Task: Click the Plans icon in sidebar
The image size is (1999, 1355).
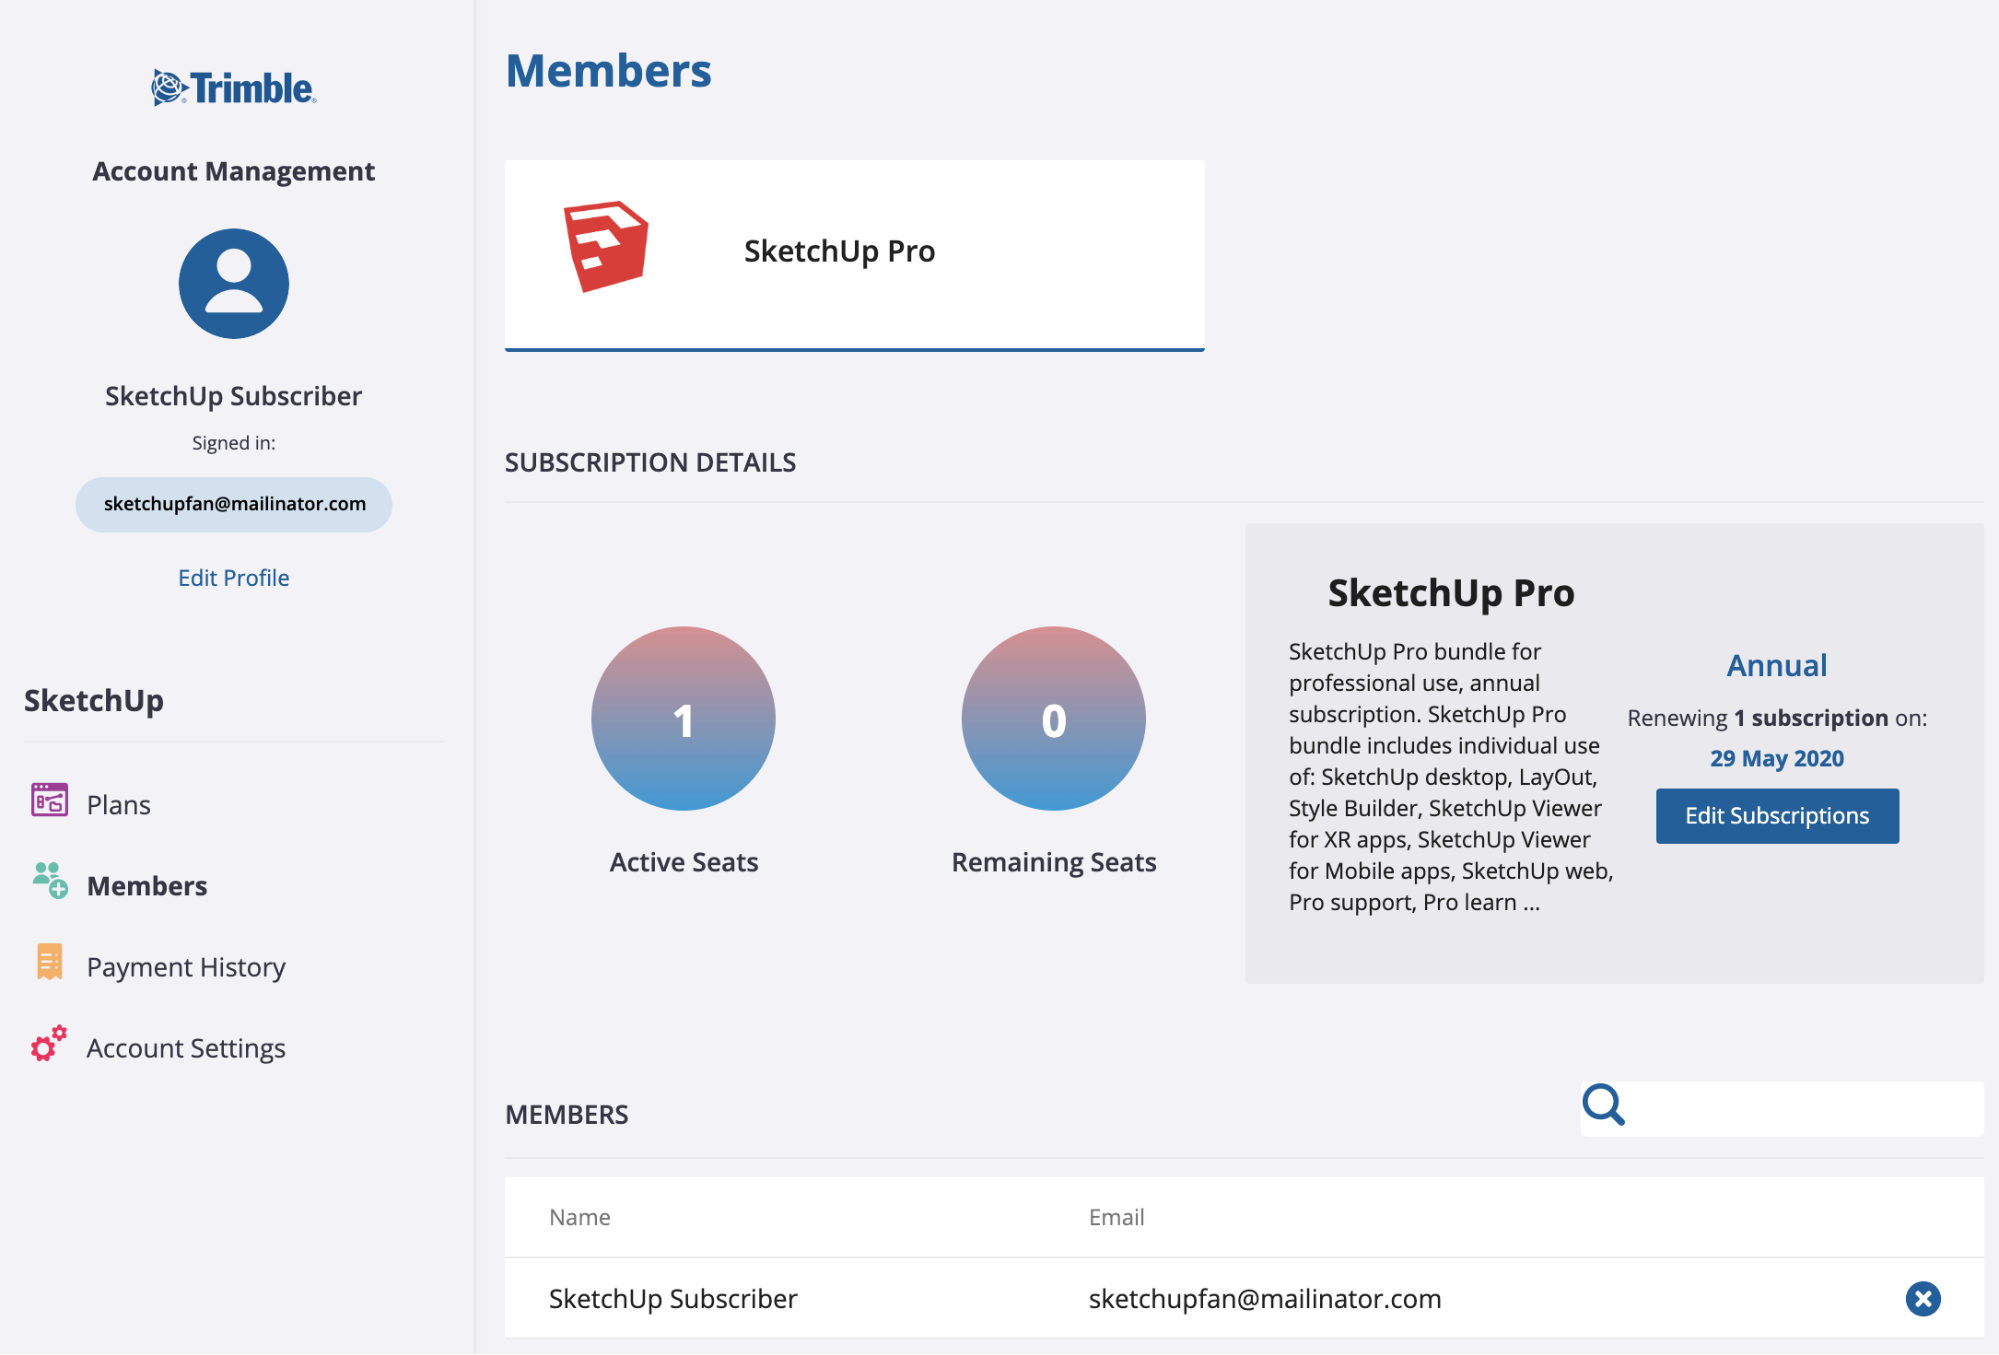Action: [x=49, y=801]
